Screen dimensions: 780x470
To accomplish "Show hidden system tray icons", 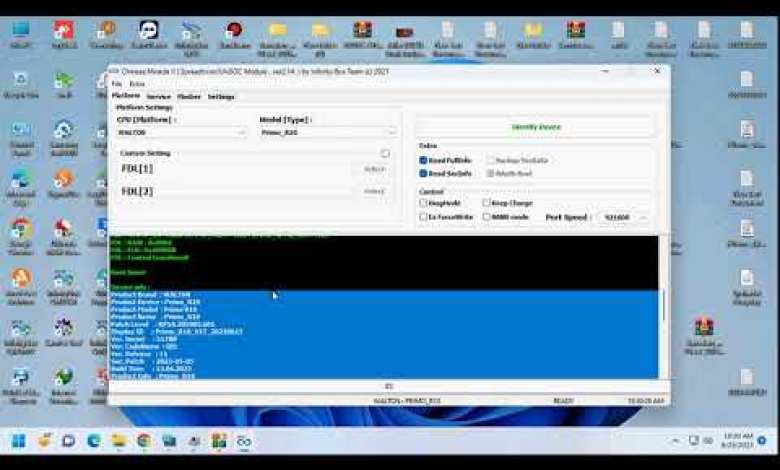I will (x=675, y=441).
